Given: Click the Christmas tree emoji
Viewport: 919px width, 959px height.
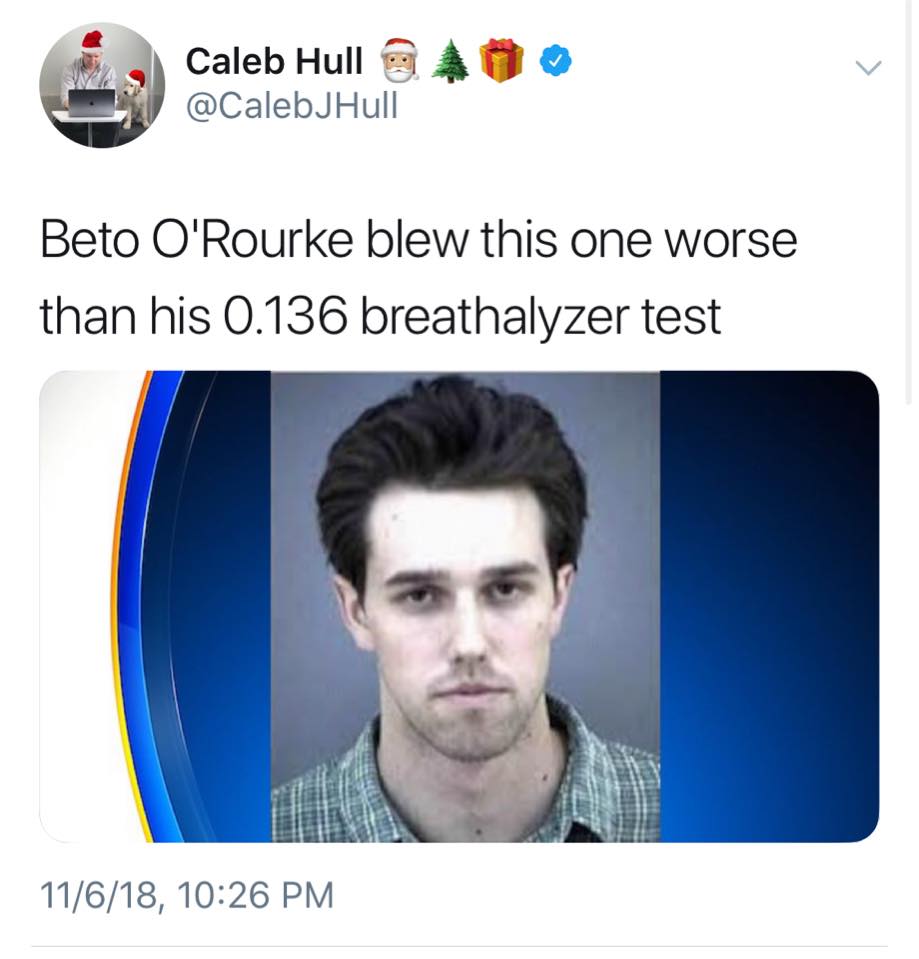Looking at the screenshot, I should coord(450,61).
